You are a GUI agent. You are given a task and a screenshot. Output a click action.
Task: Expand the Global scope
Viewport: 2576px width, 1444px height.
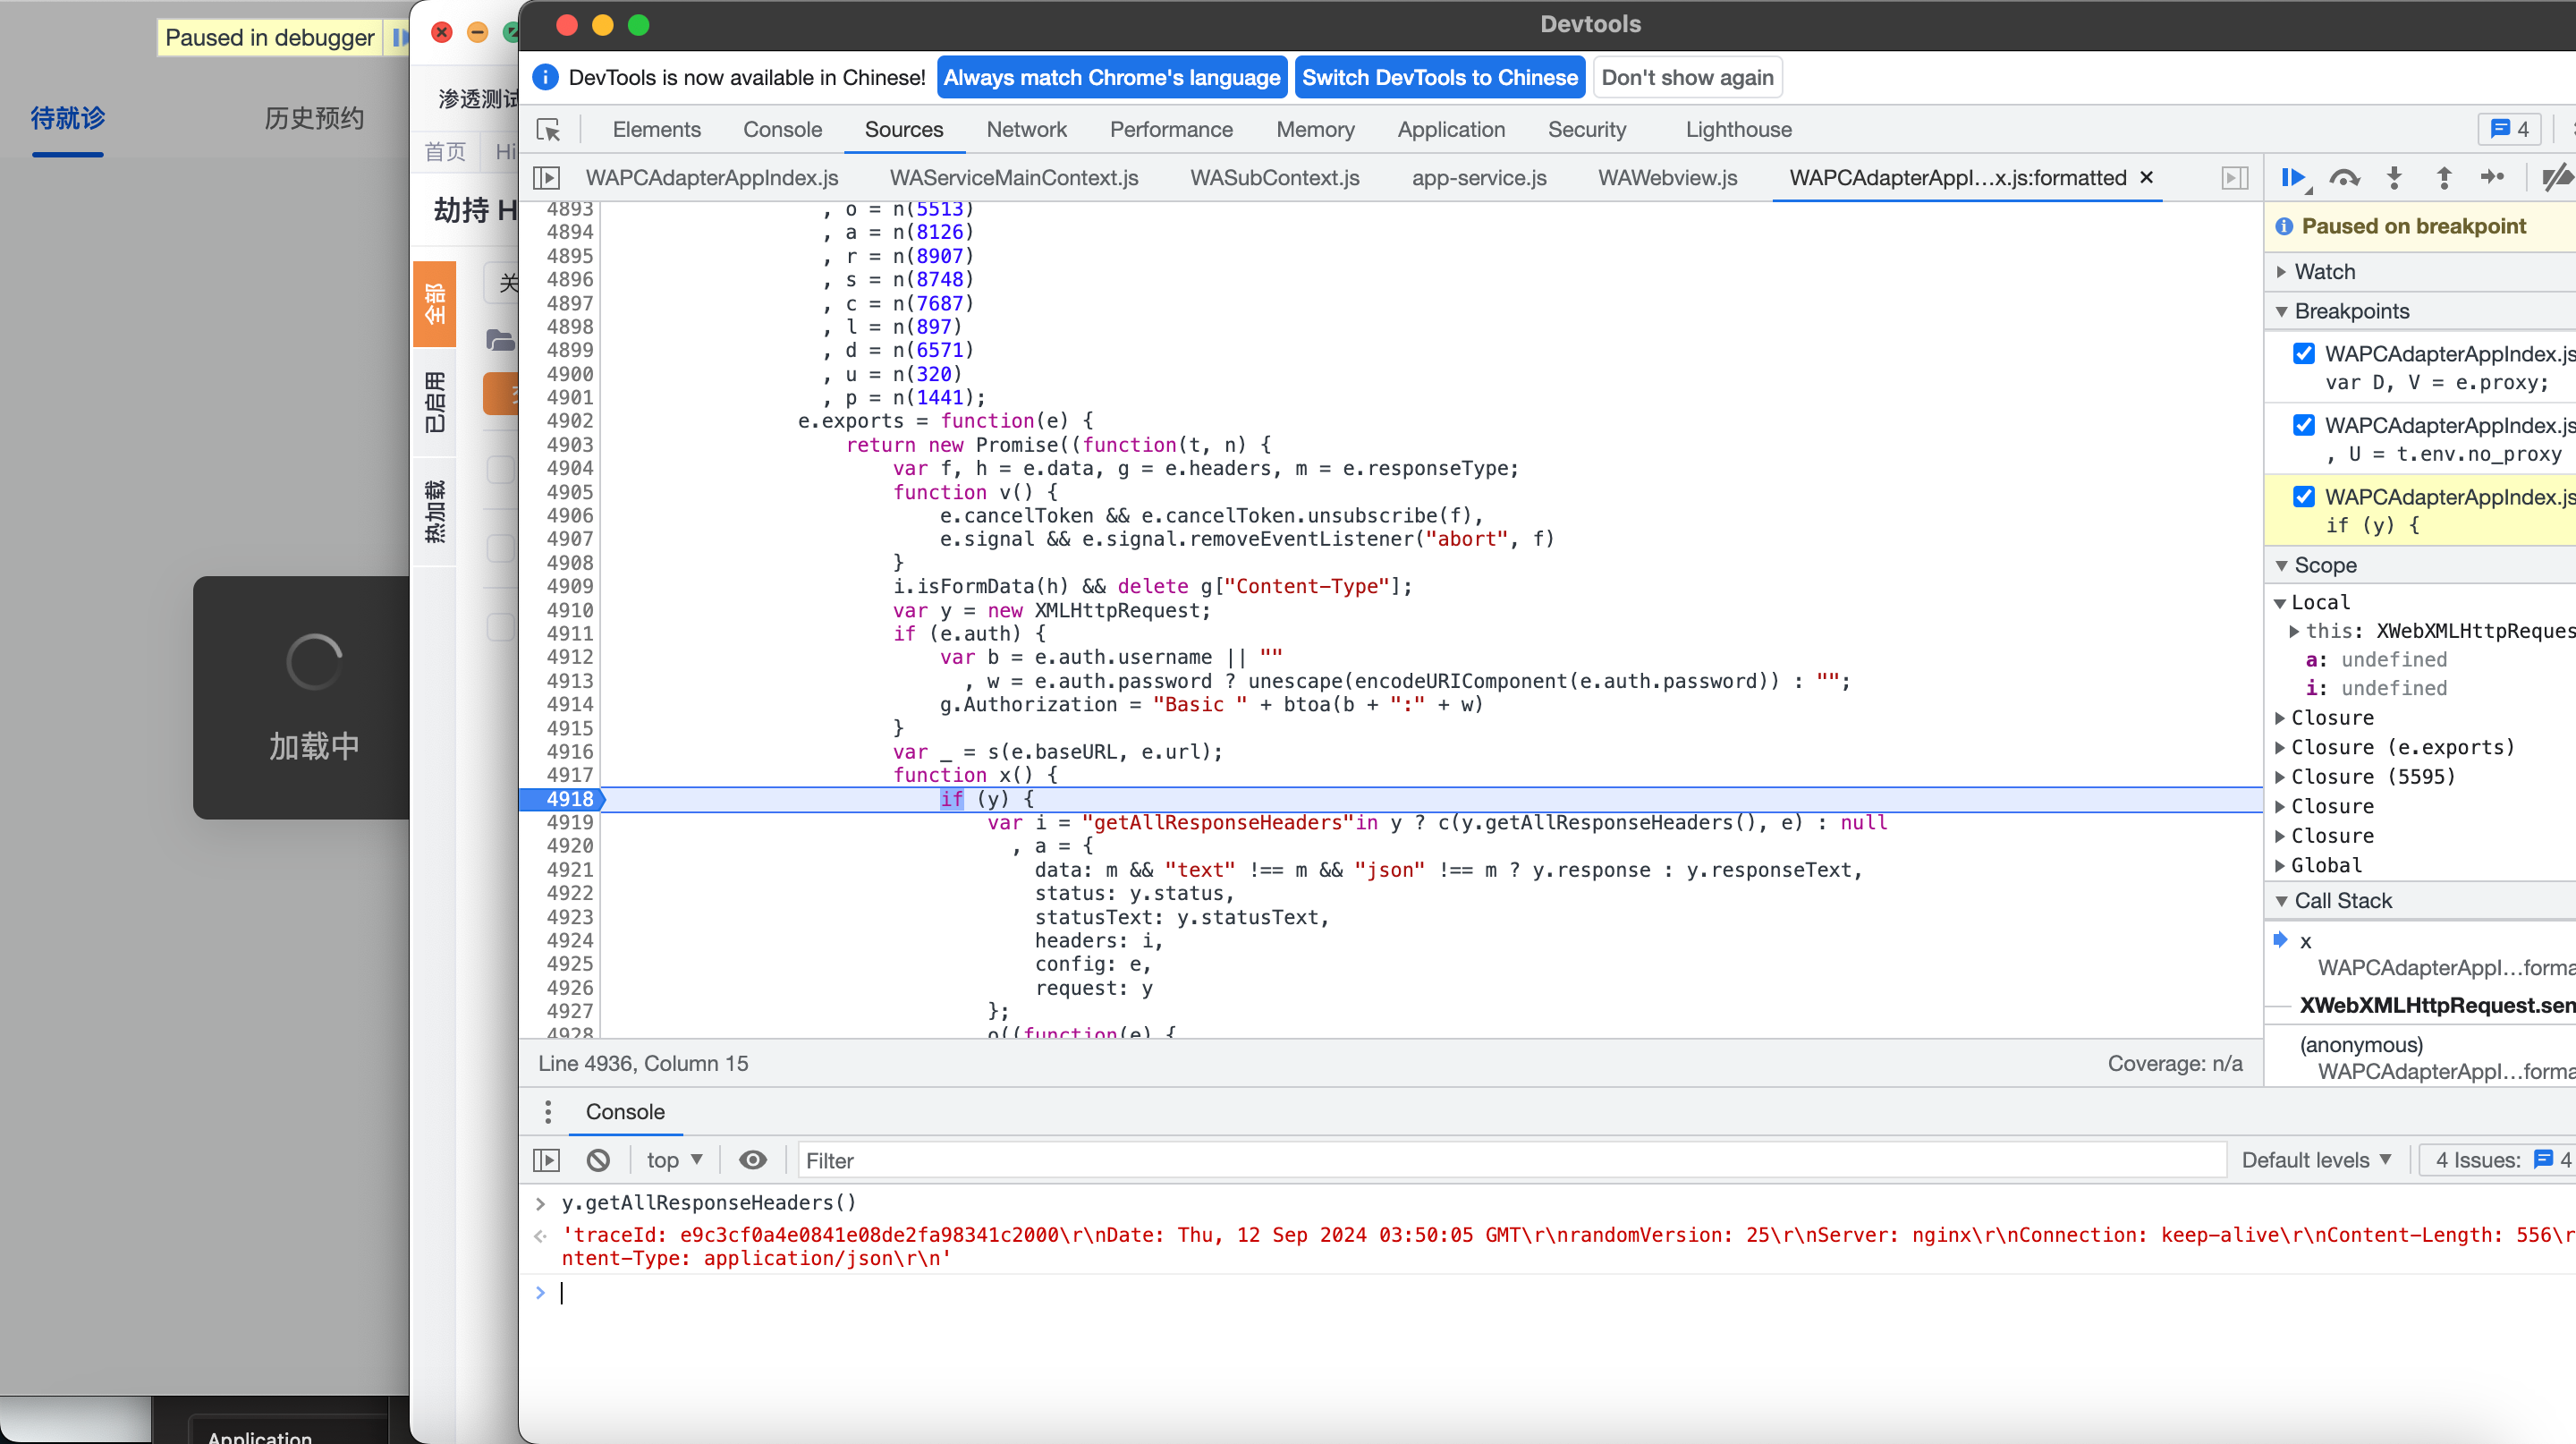point(2280,865)
